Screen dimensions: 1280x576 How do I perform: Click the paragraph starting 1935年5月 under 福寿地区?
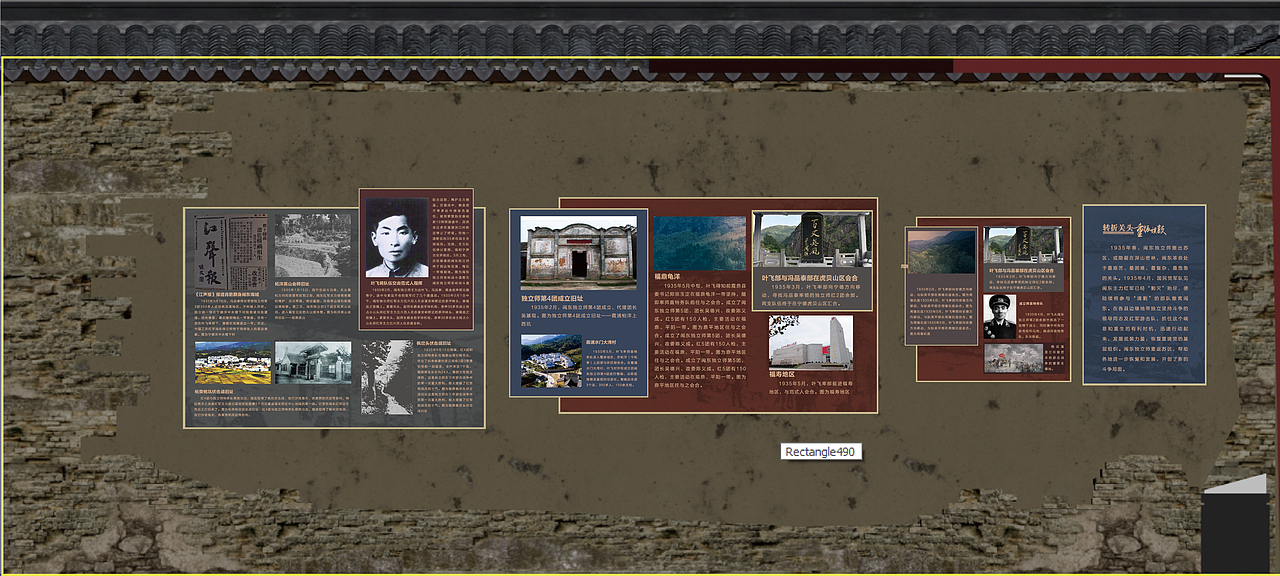811,387
